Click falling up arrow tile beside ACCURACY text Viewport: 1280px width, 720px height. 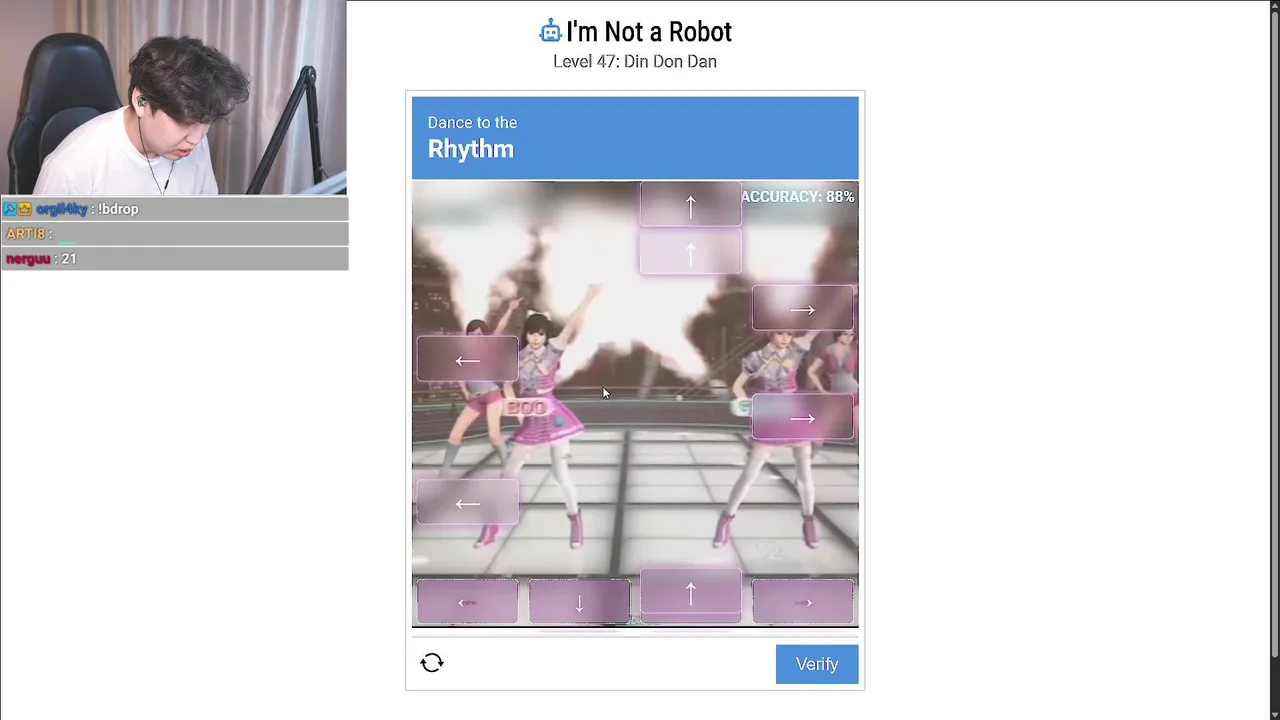[x=690, y=205]
